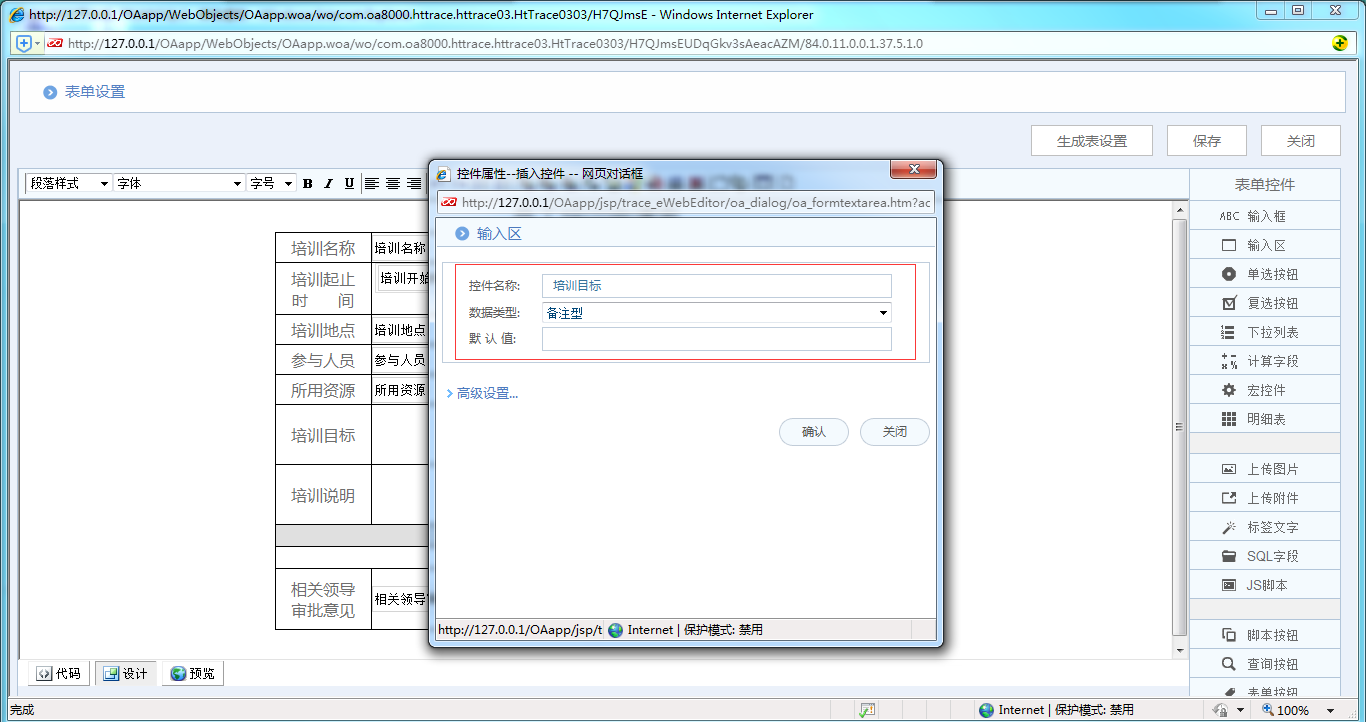Select the SQL字段 control
The image size is (1366, 722).
tap(1264, 555)
